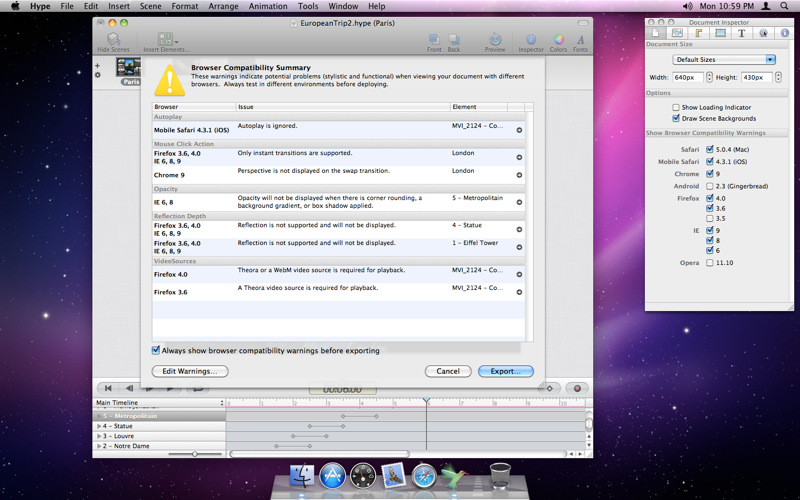Click the timeline zoom slider
The image size is (800, 500).
click(195, 454)
